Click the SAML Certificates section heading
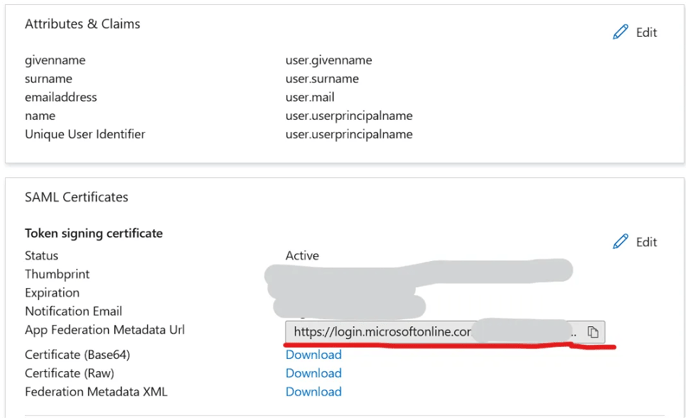Viewport: 688px width, 420px height. [76, 197]
